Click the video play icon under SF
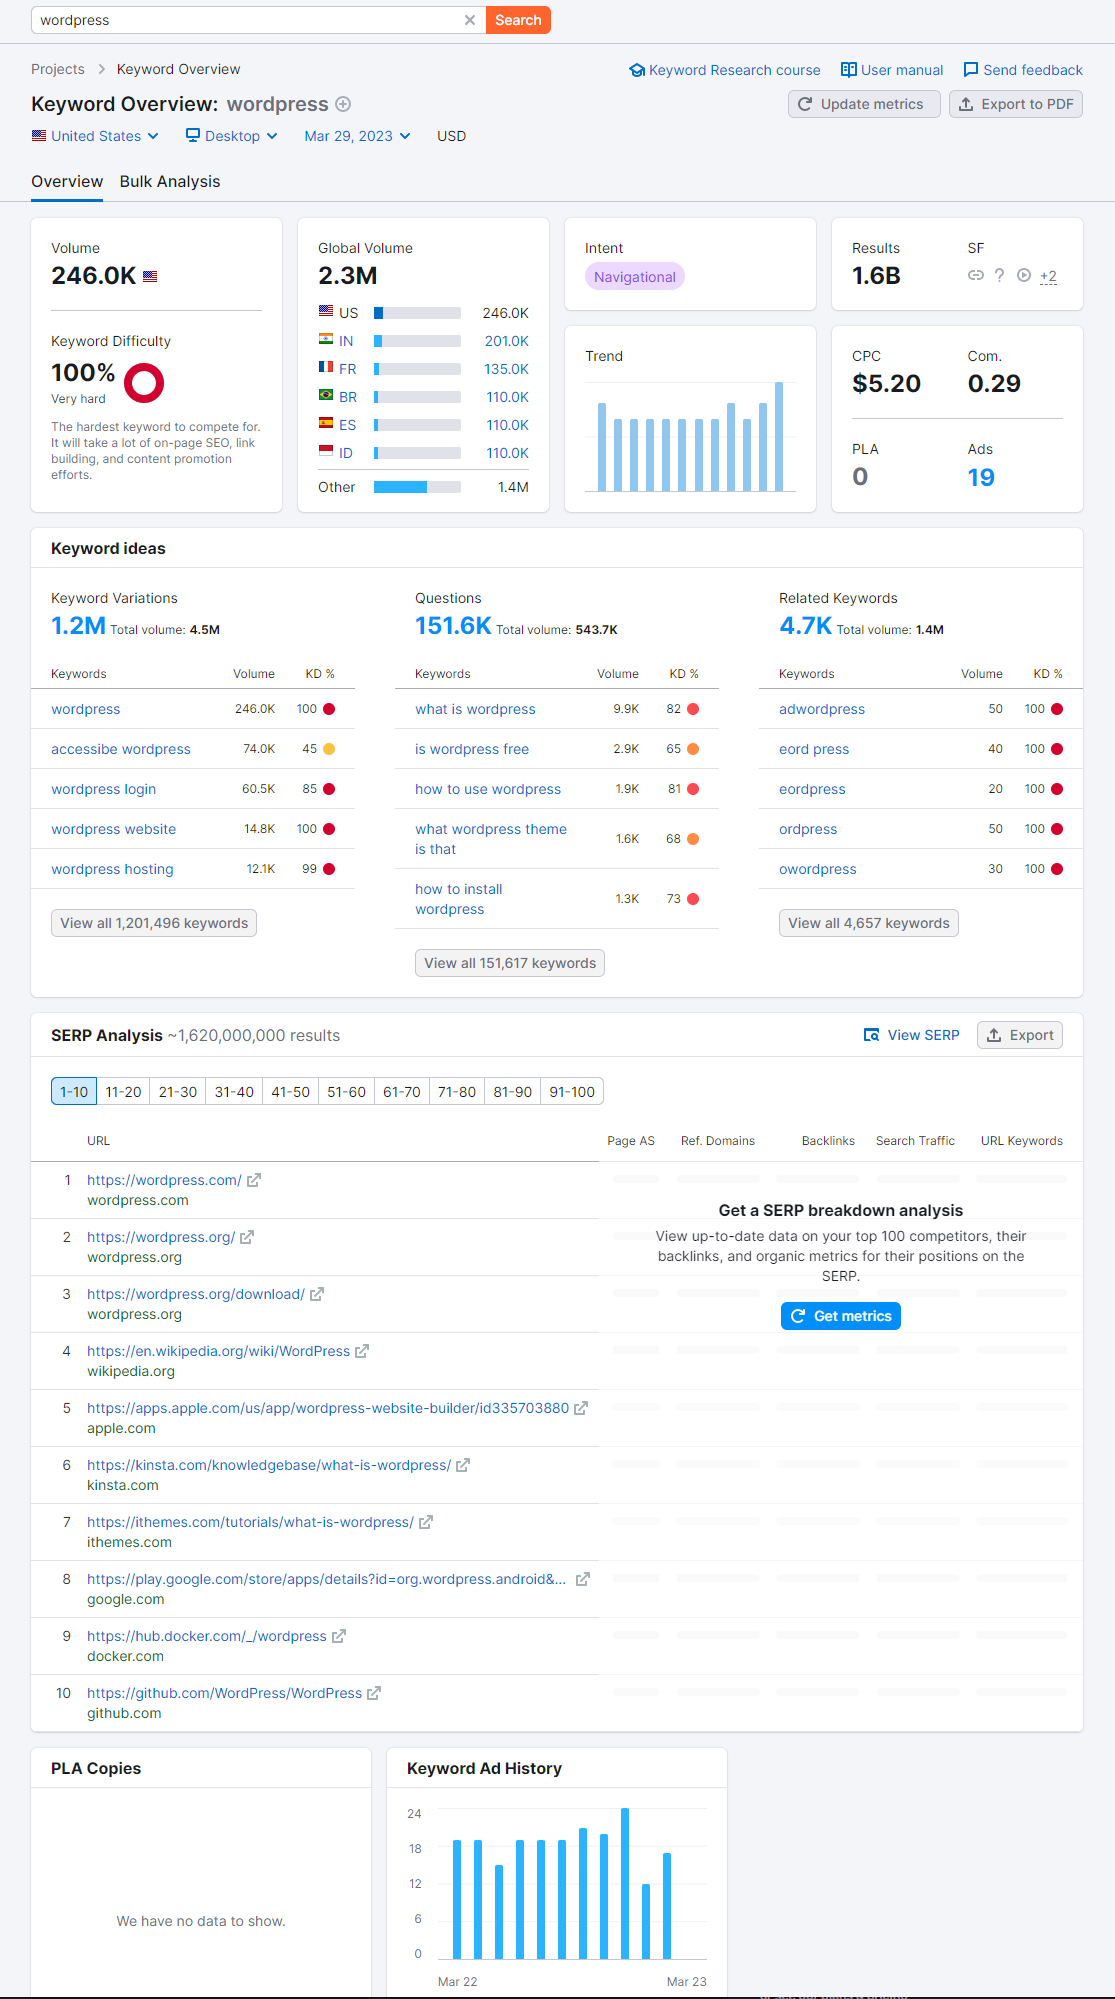 coord(1024,275)
